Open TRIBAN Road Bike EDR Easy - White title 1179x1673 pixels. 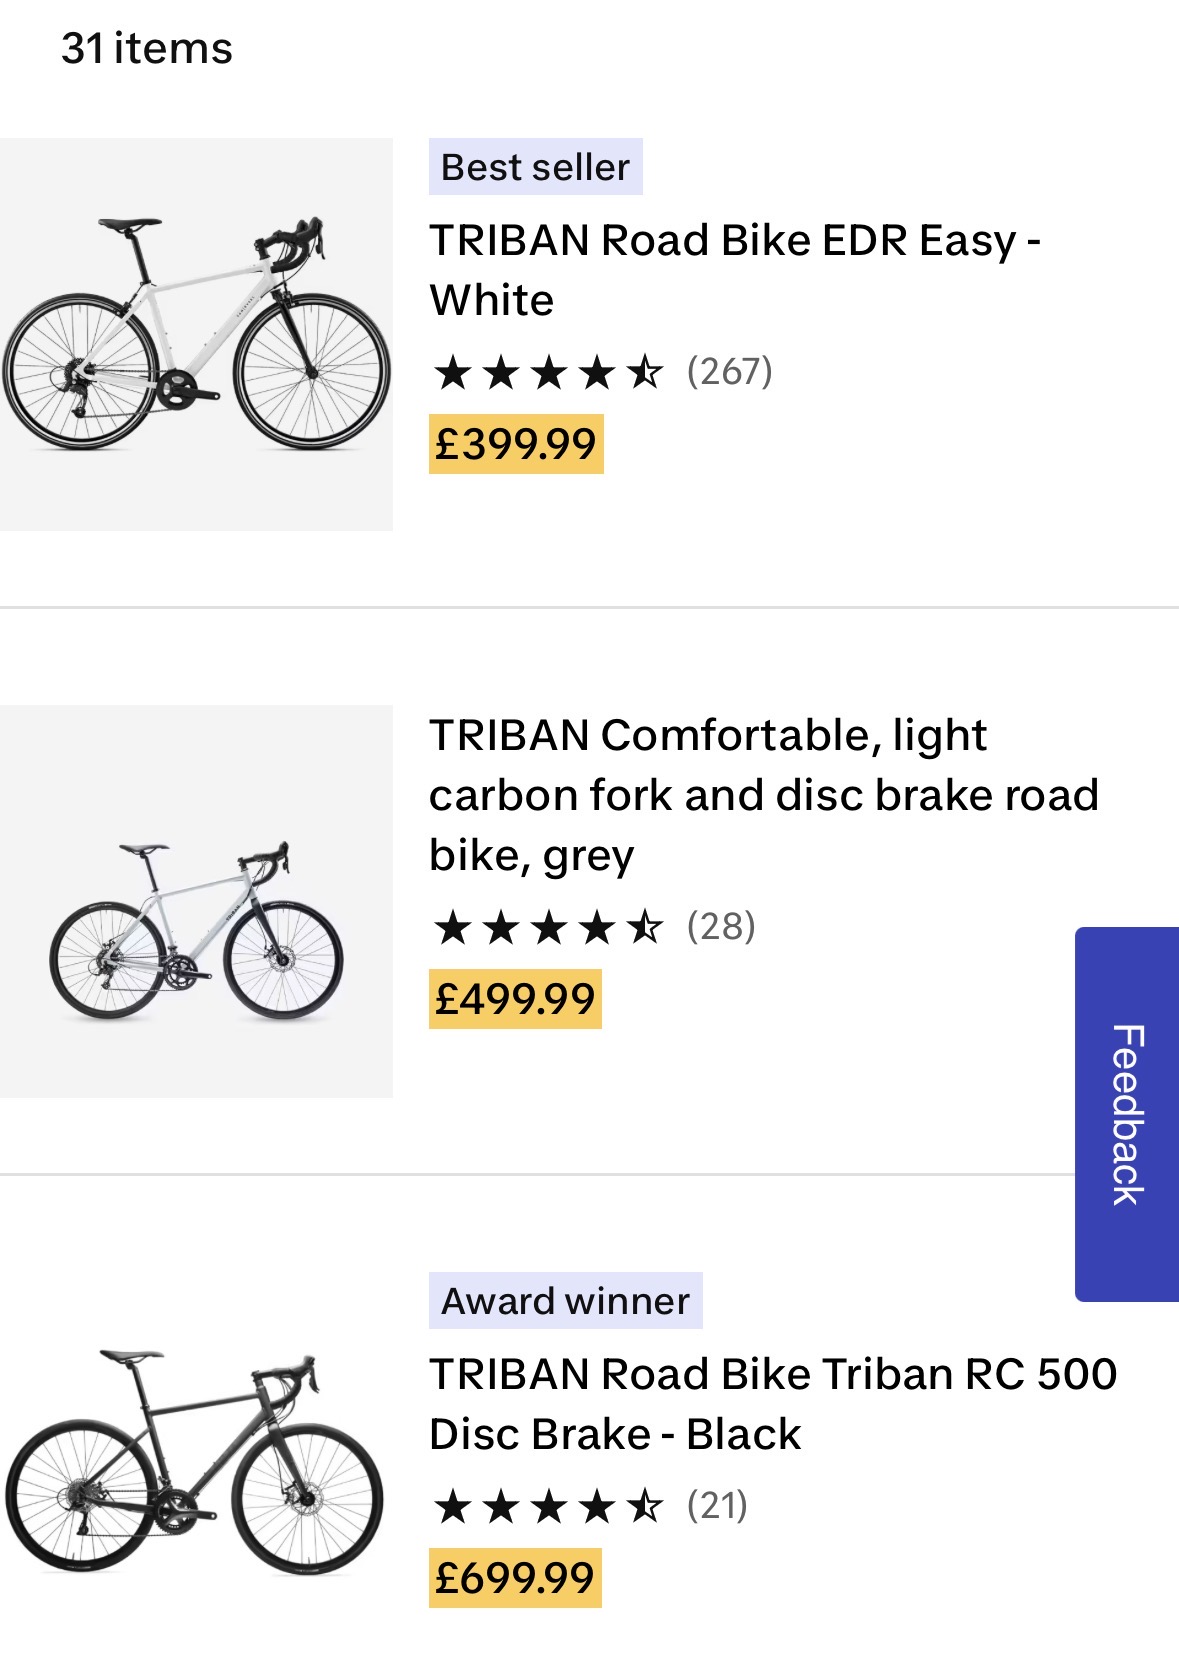734,270
